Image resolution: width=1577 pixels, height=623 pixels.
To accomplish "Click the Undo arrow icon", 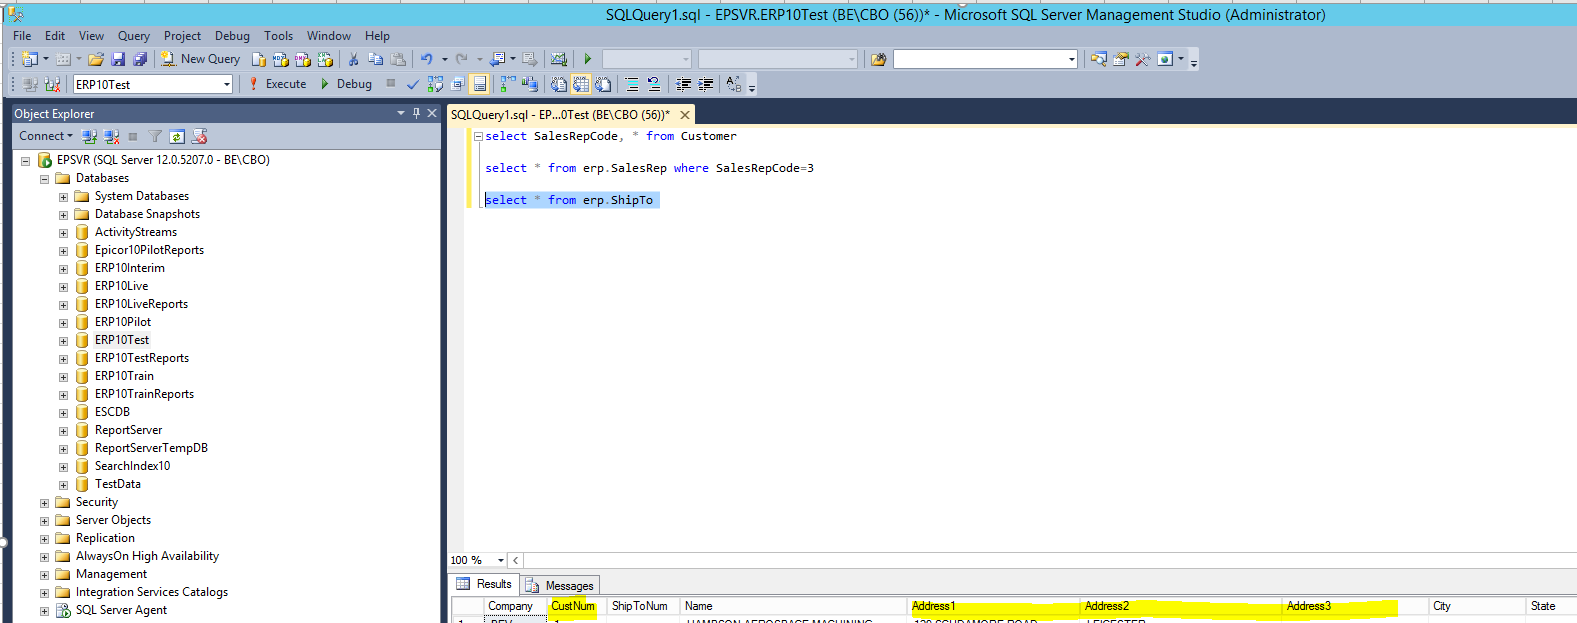I will tap(427, 59).
